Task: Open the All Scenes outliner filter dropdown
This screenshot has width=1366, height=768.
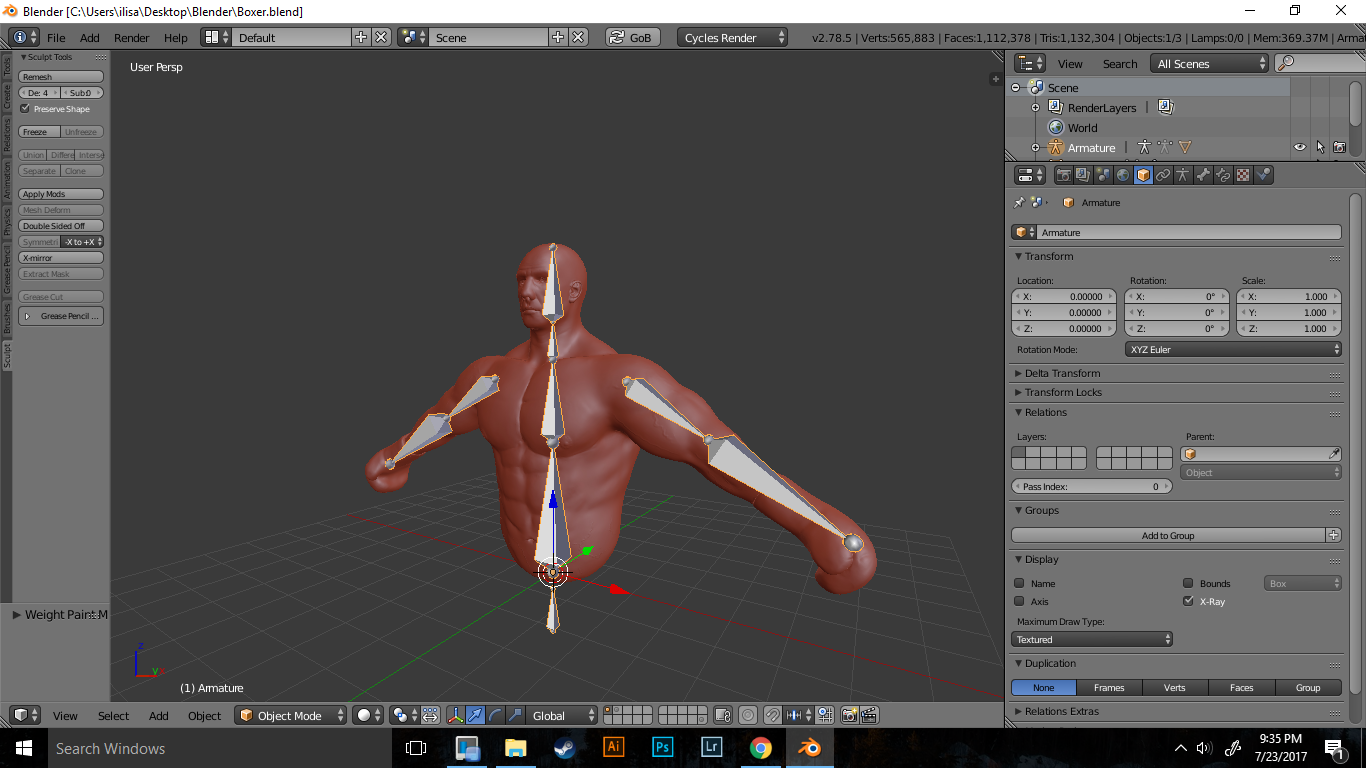Action: [1209, 63]
